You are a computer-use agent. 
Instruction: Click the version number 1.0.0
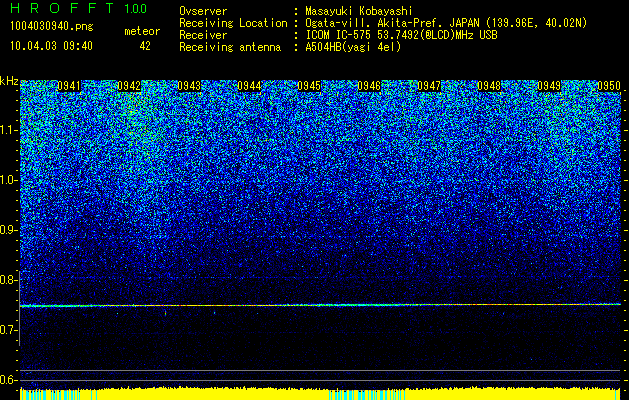[x=136, y=8]
